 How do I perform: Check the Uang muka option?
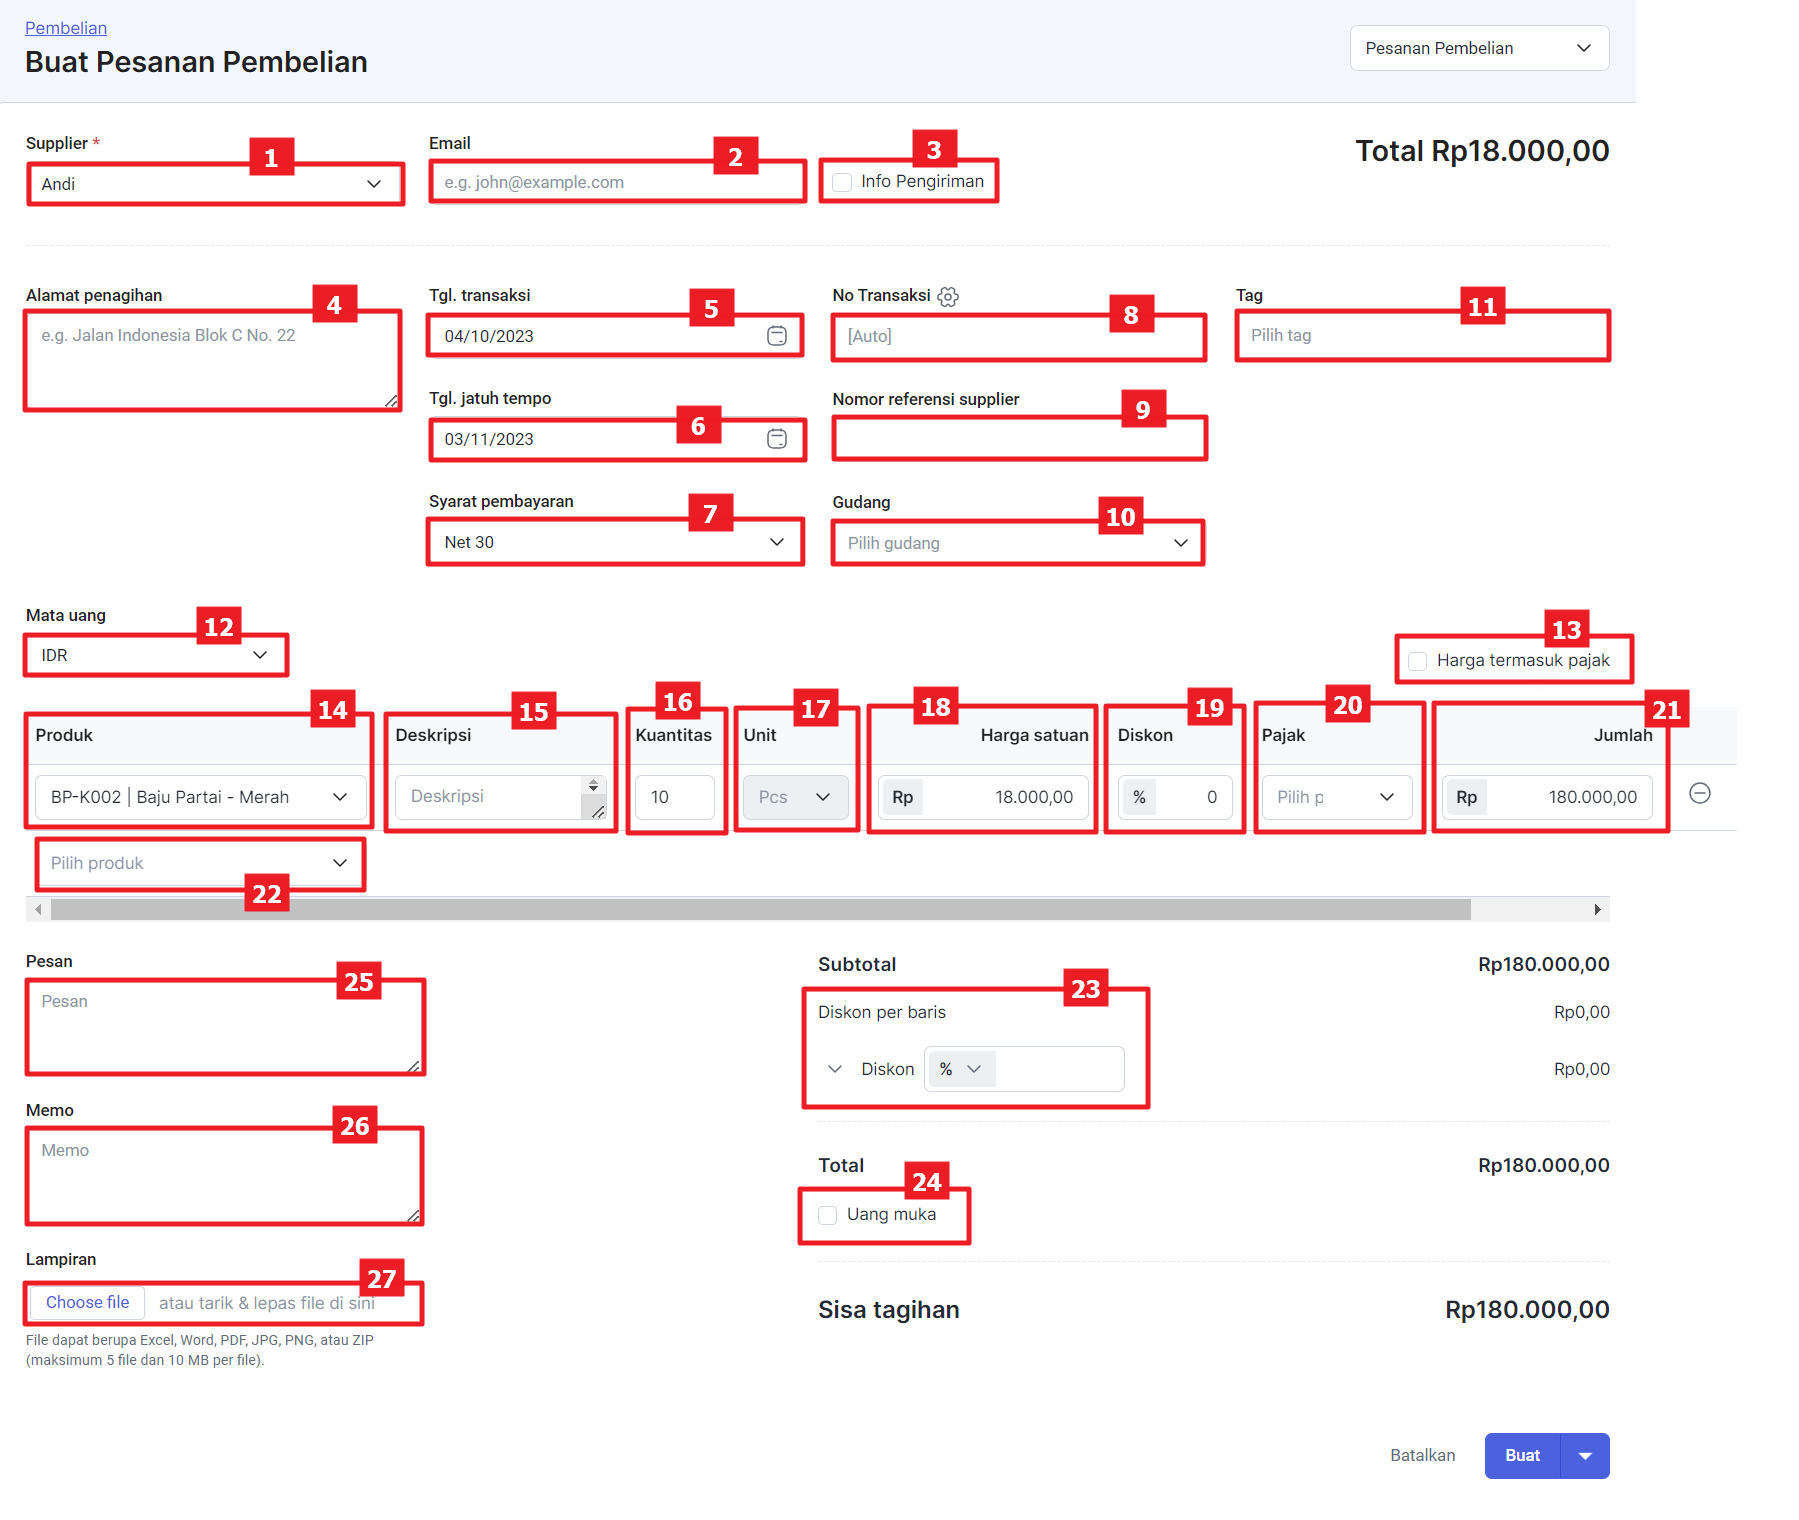828,1215
